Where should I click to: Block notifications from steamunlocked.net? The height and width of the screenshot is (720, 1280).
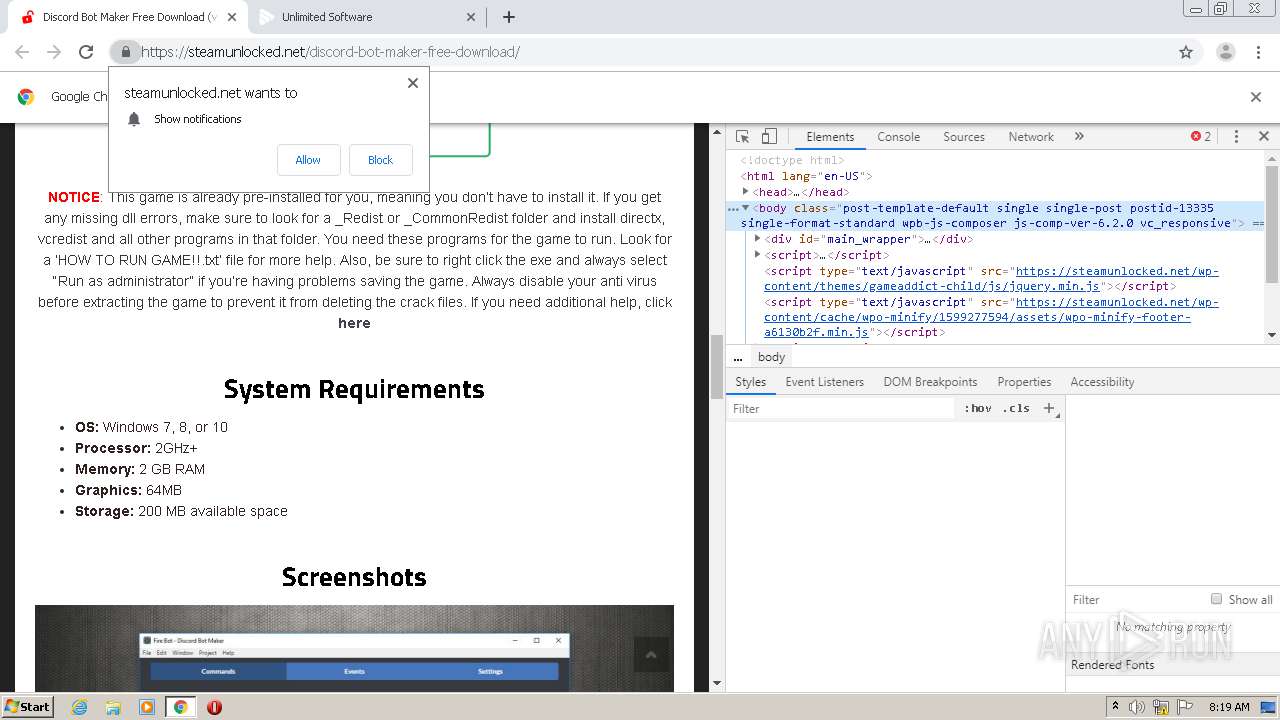point(380,160)
